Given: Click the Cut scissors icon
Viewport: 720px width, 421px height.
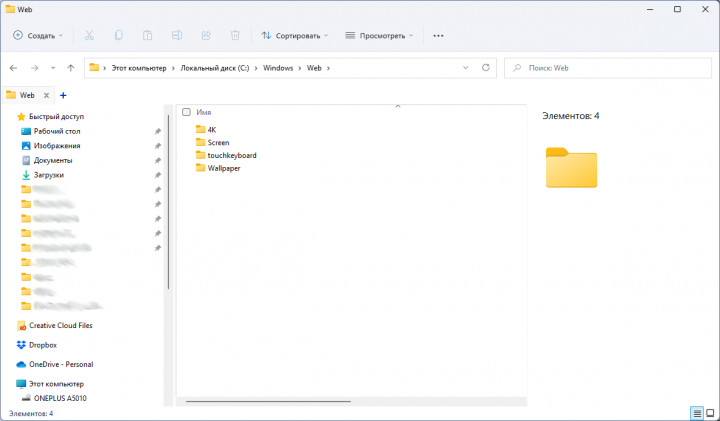Looking at the screenshot, I should (x=89, y=35).
